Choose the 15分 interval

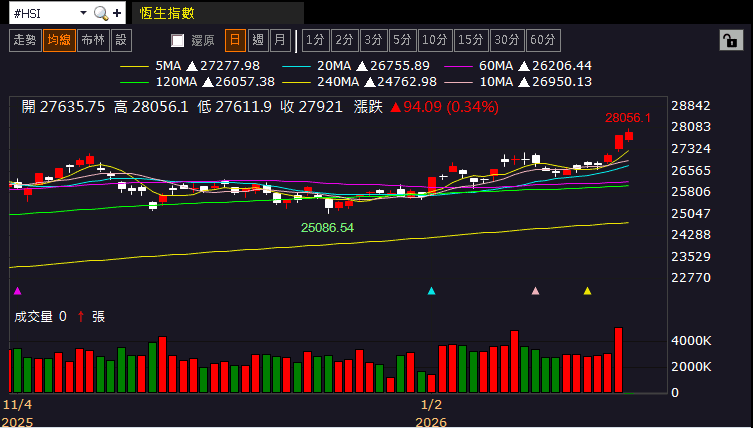click(471, 40)
